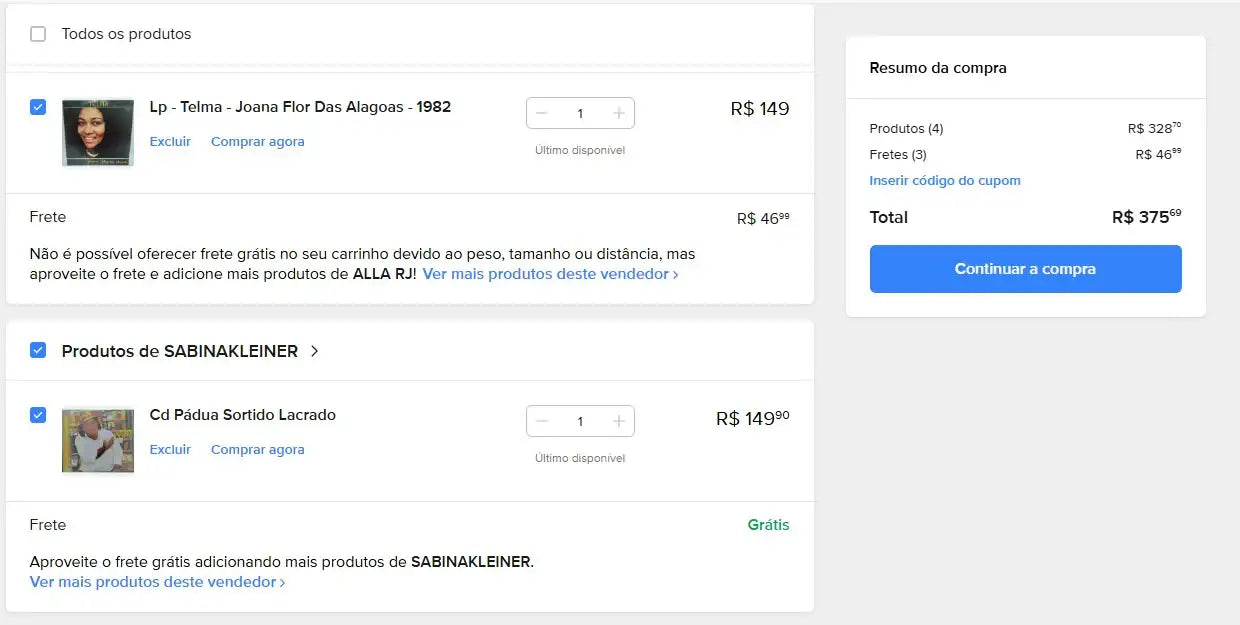The image size is (1240, 625).
Task: Open 'Ver mais produtos' for SABINAKLEINER
Action: [x=157, y=582]
